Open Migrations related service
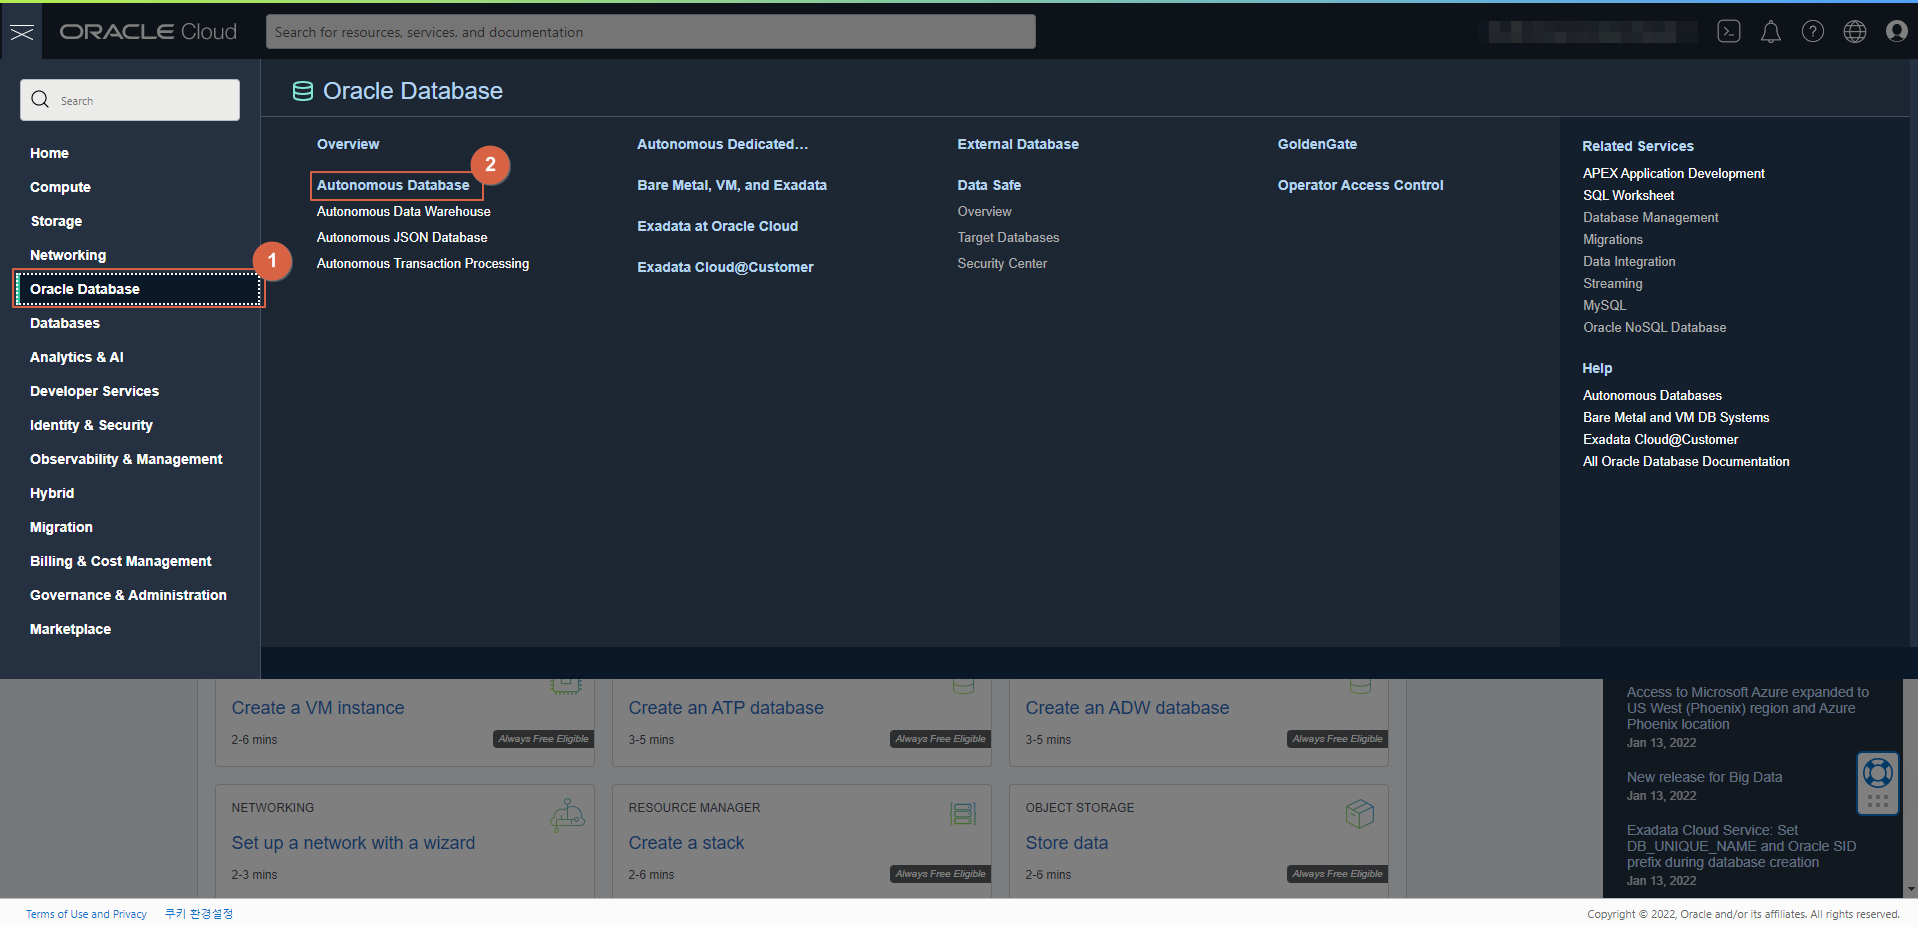This screenshot has width=1918, height=927. [x=1613, y=239]
